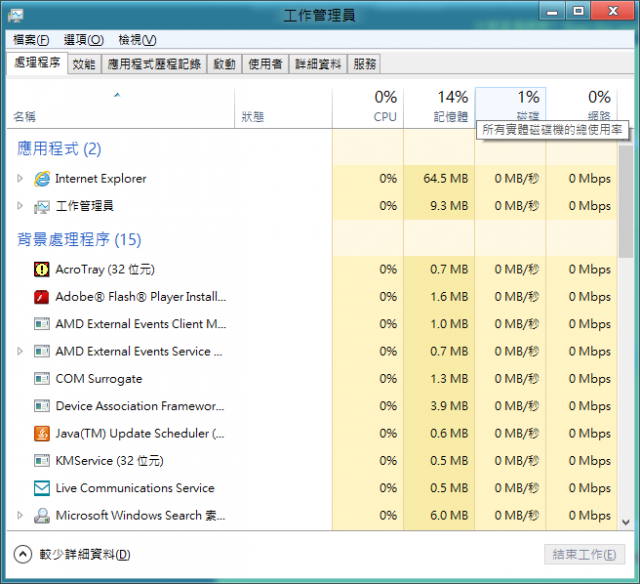Click the Microsoft Windows Search icon
This screenshot has height=584, width=640.
(x=42, y=515)
